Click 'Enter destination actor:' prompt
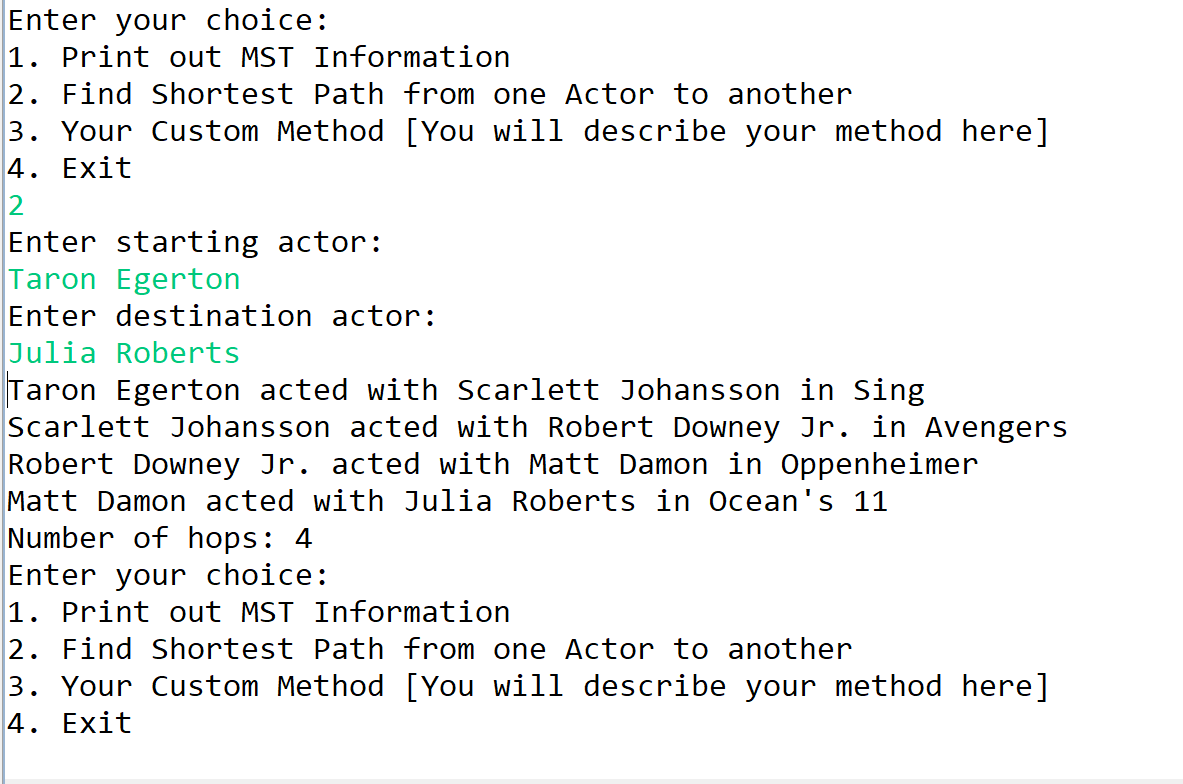 pyautogui.click(x=223, y=316)
